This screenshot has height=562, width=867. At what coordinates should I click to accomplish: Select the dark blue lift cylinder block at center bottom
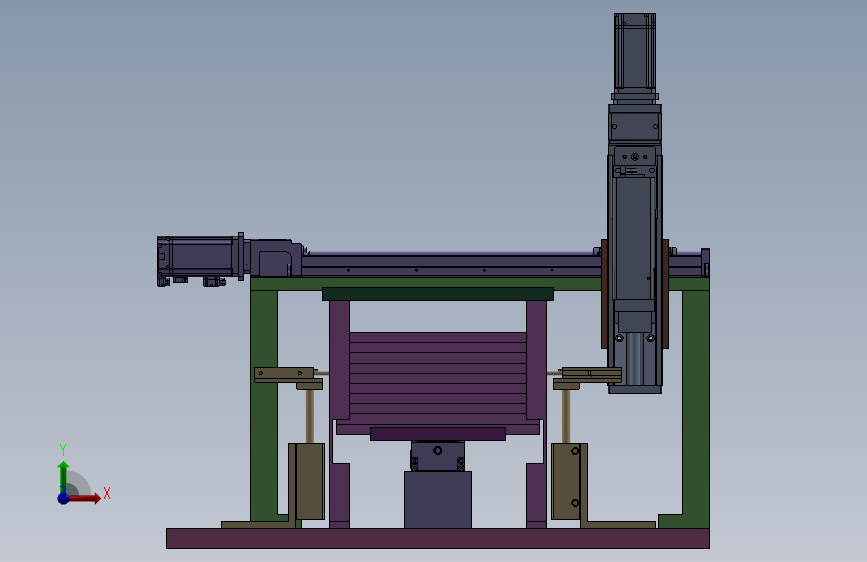[x=438, y=499]
